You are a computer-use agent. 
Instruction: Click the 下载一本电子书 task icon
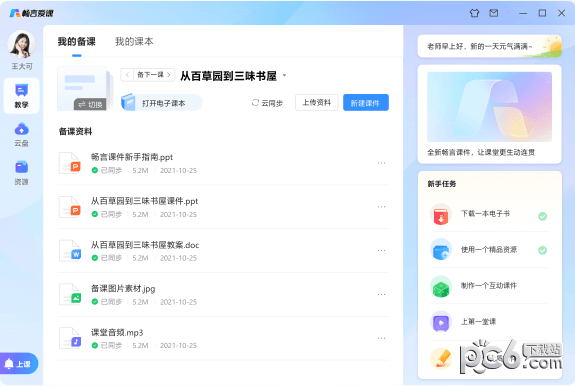[441, 214]
